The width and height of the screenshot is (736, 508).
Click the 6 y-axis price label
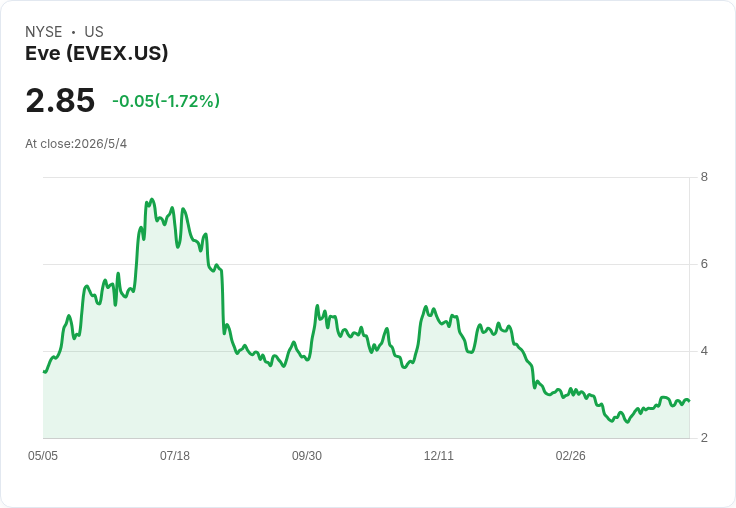704,264
